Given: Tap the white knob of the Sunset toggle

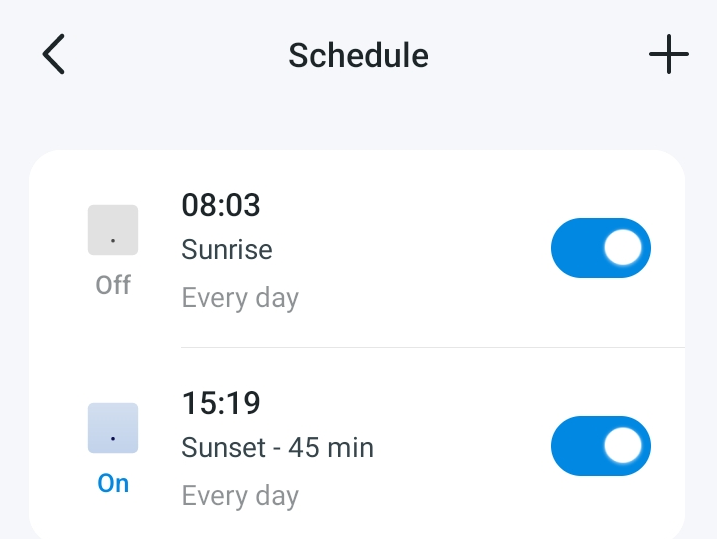Looking at the screenshot, I should (x=624, y=446).
